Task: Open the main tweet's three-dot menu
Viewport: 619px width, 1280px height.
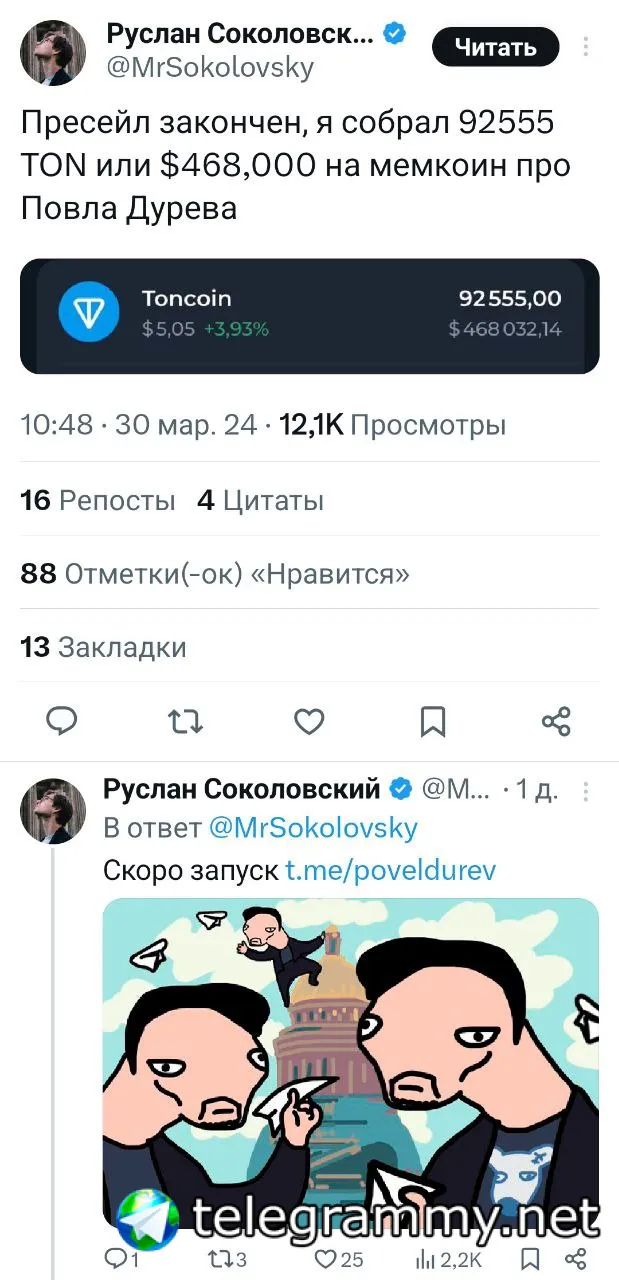Action: coord(586,47)
